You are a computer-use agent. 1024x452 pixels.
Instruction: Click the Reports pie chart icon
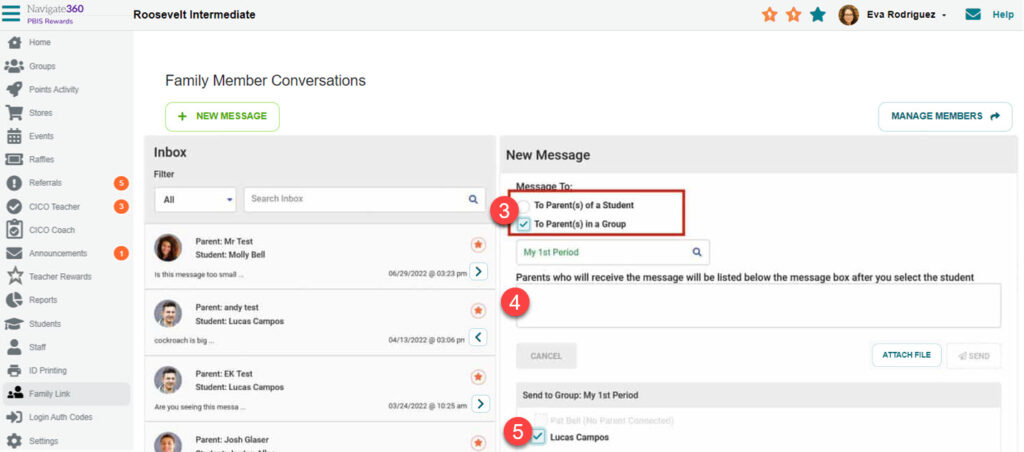pos(14,300)
